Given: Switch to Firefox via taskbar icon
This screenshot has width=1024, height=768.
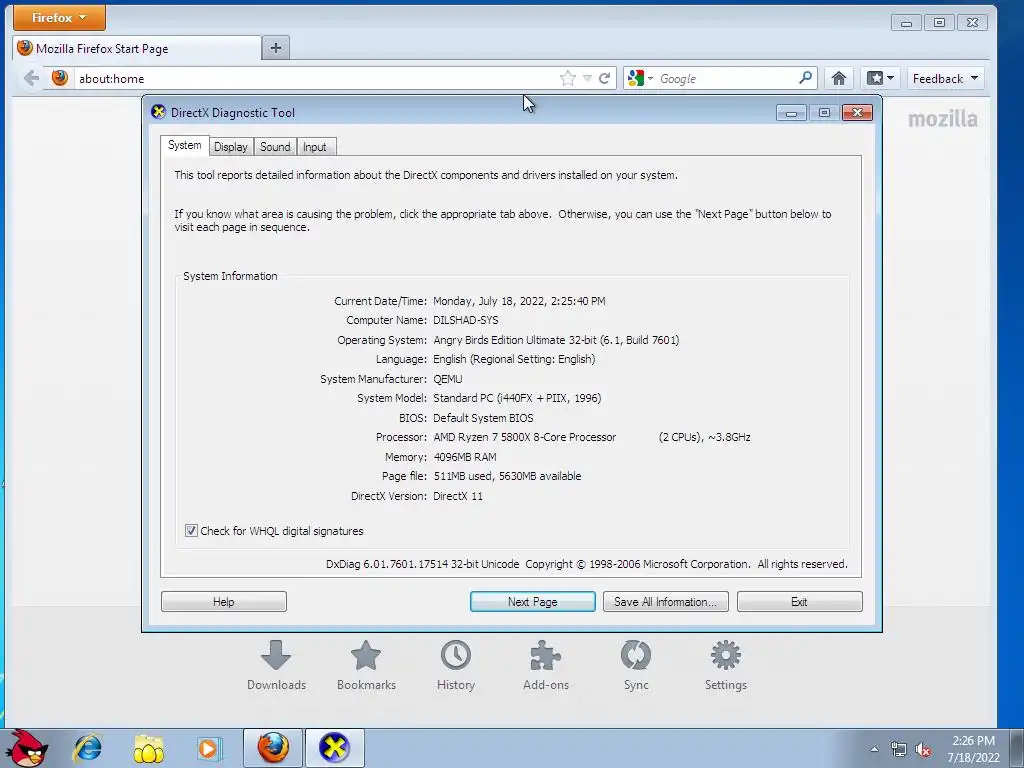Looking at the screenshot, I should 273,748.
